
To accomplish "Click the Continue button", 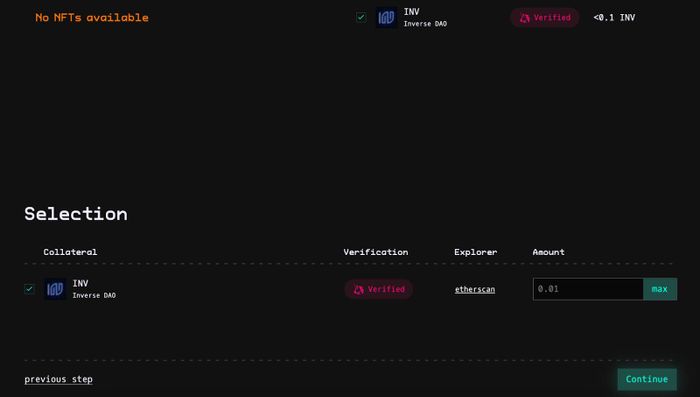I will pyautogui.click(x=647, y=379).
